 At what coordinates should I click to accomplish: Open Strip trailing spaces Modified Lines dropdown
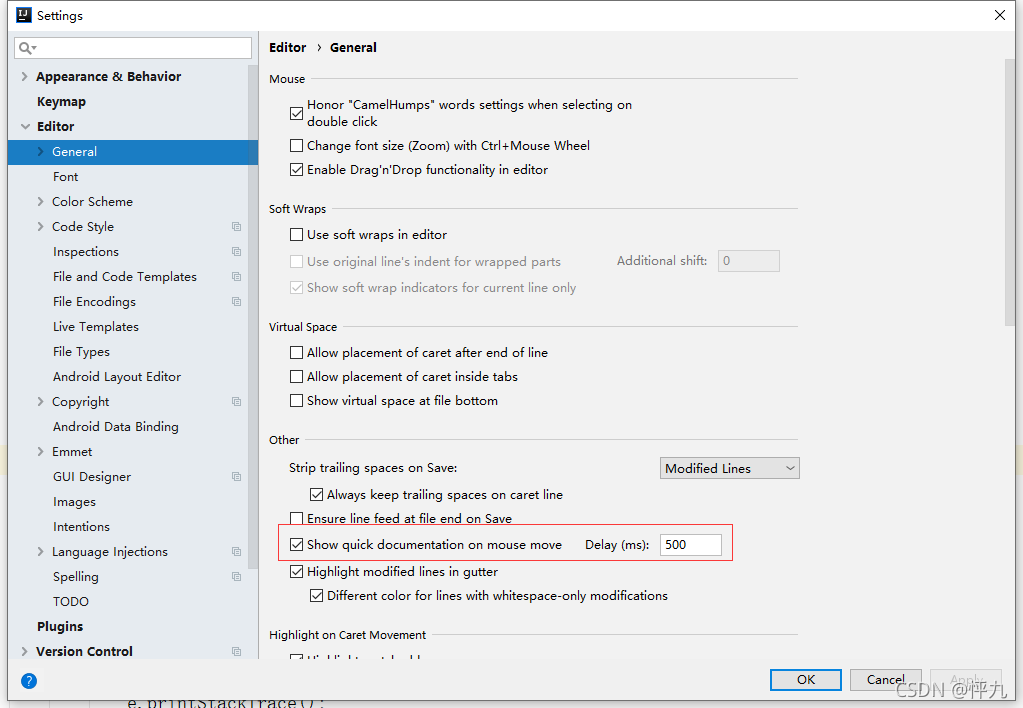tap(729, 469)
